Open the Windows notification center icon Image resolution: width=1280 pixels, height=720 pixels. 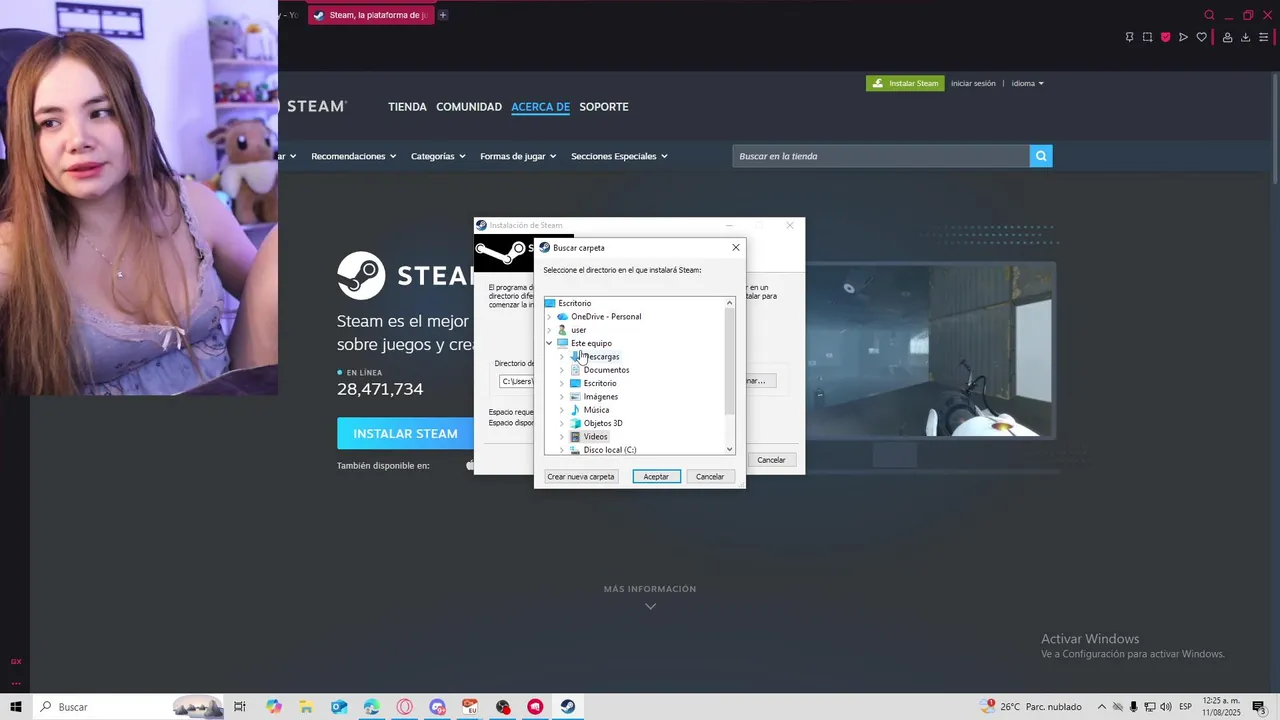(1259, 707)
